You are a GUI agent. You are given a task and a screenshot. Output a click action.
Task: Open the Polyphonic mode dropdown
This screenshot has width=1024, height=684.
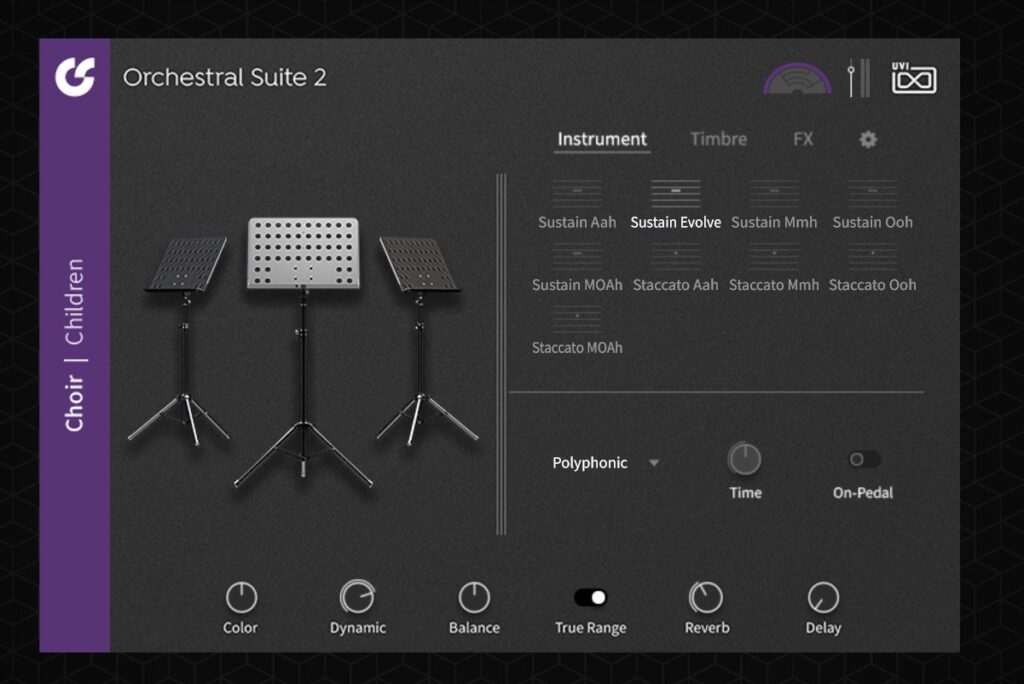click(605, 463)
